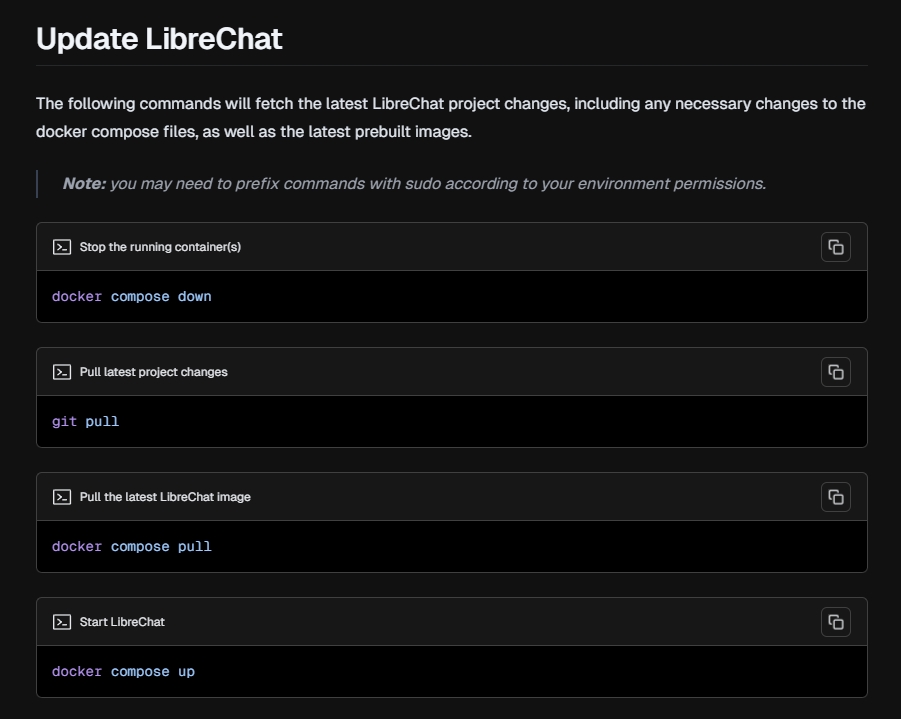Click the 'Pull the latest LibreChat image' title

(x=165, y=497)
